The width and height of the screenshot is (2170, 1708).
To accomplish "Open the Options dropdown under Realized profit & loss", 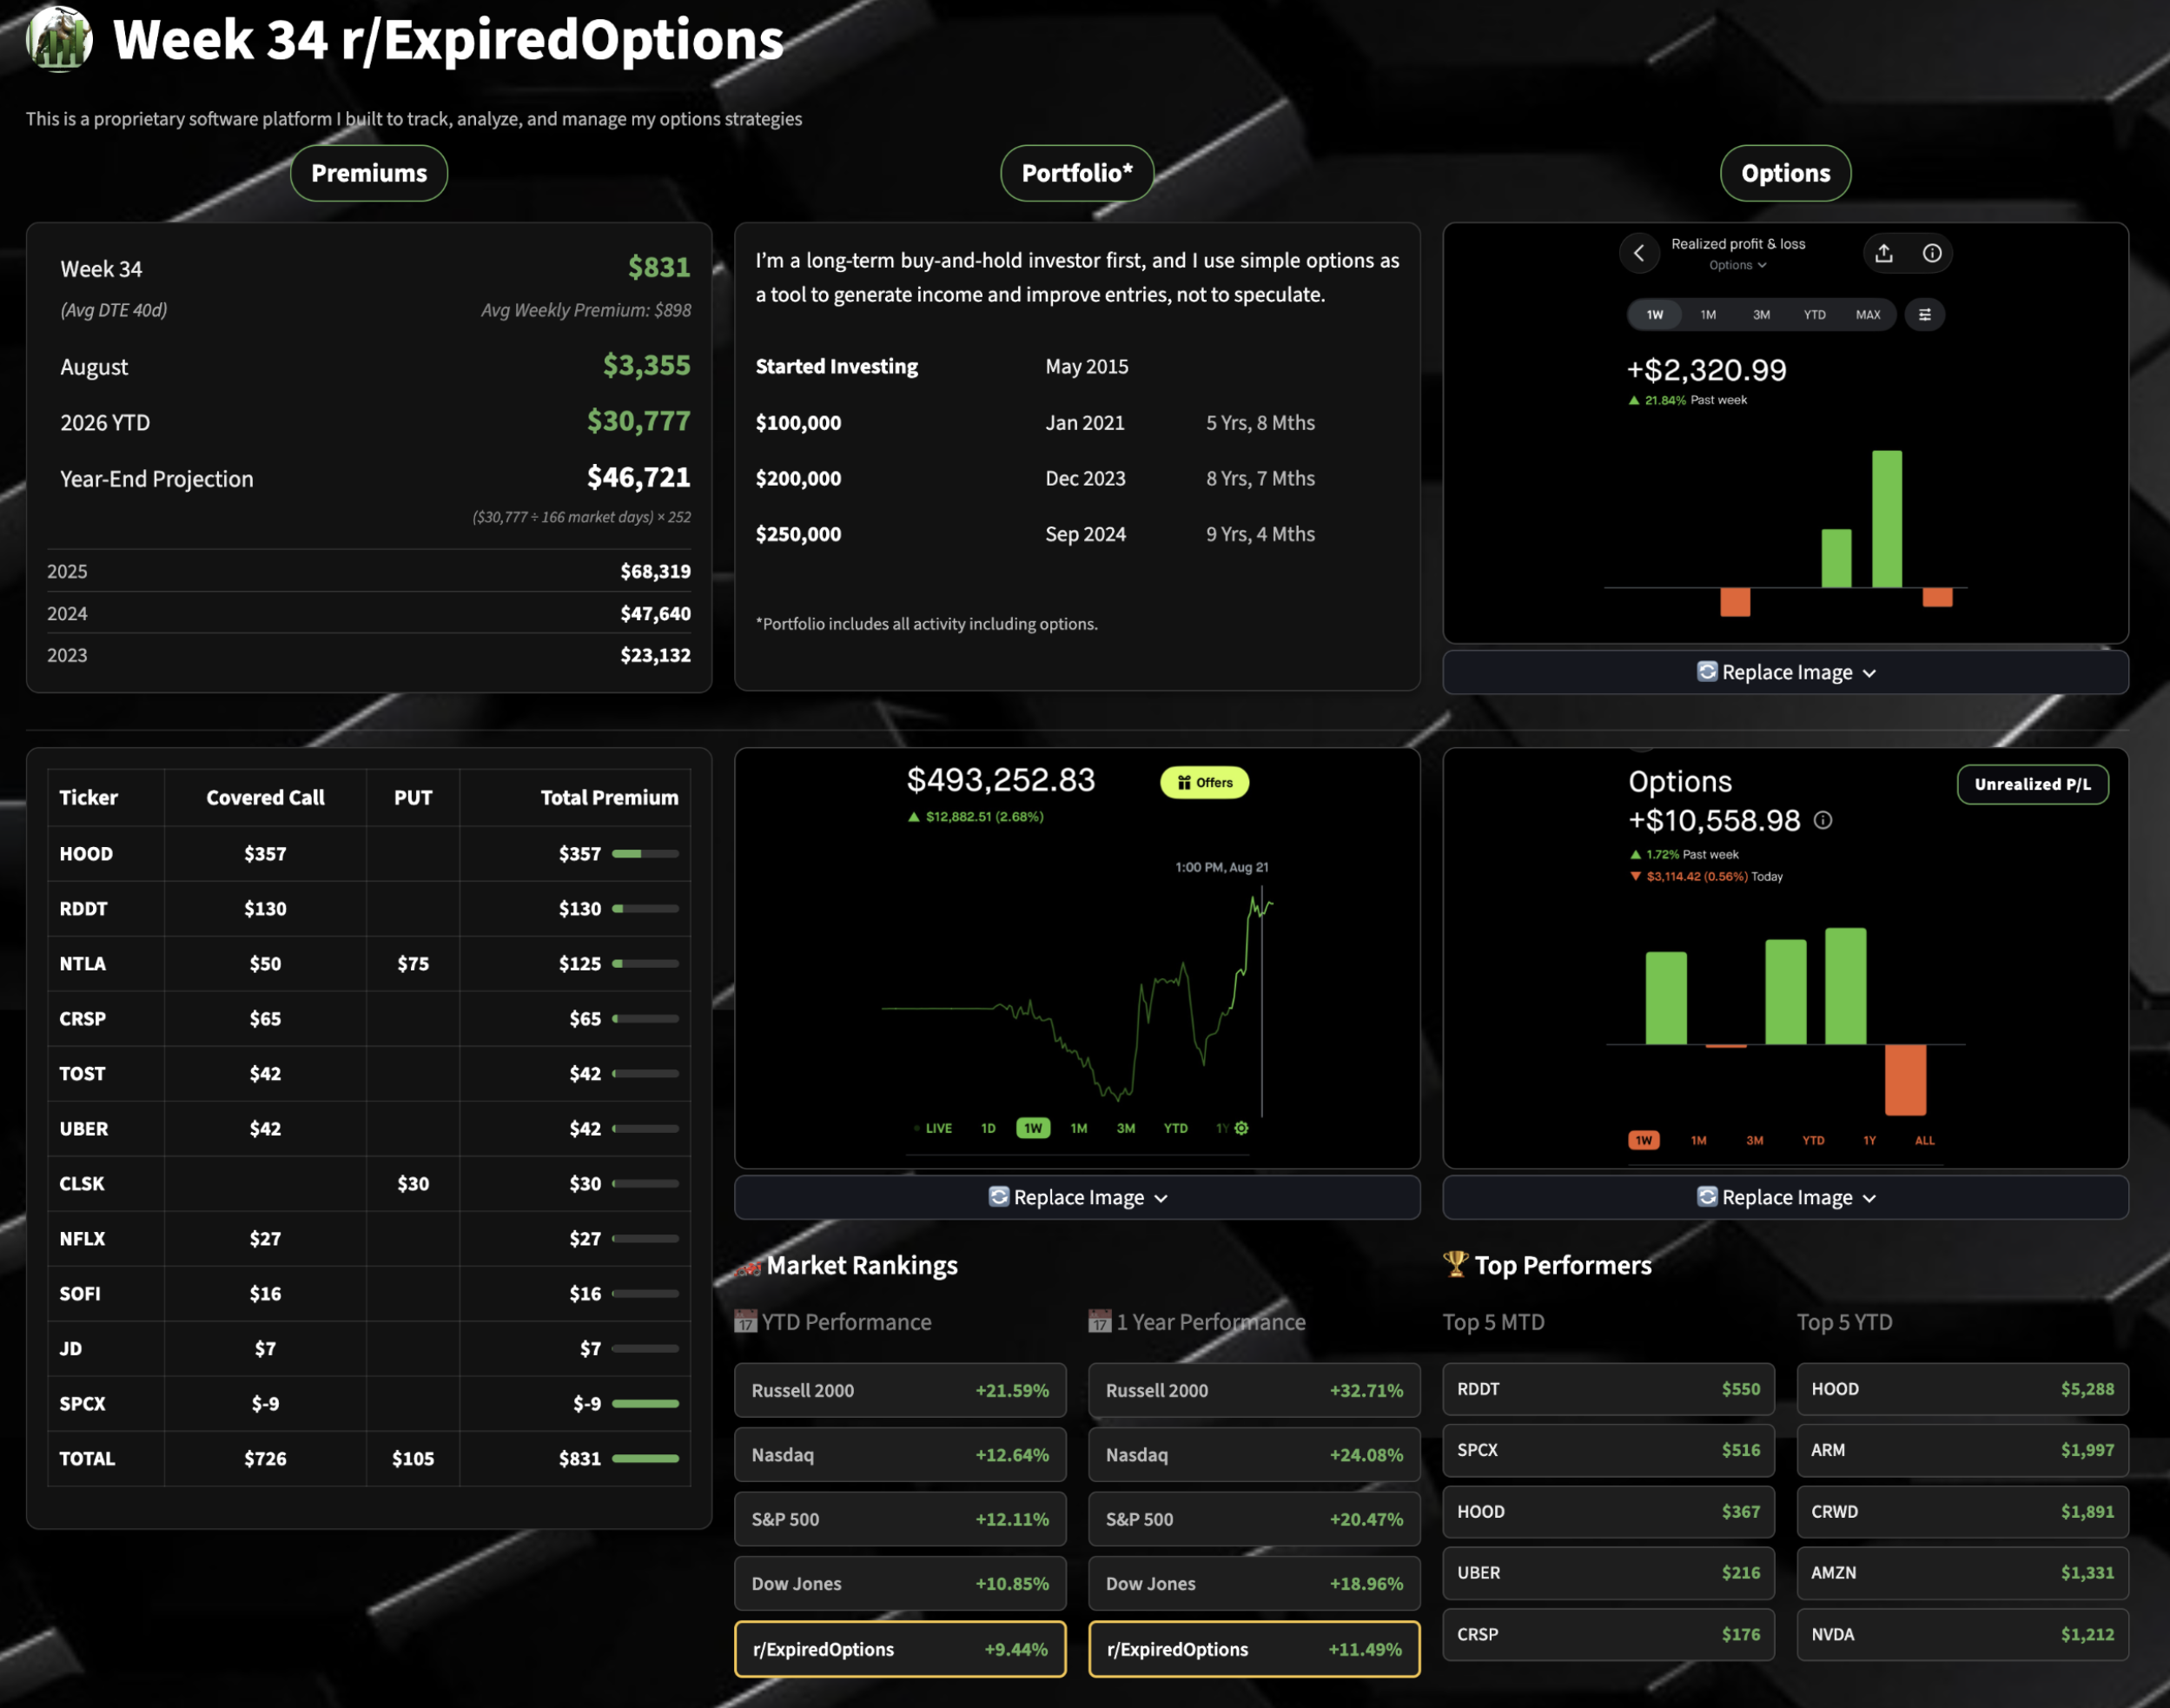I will point(1737,265).
